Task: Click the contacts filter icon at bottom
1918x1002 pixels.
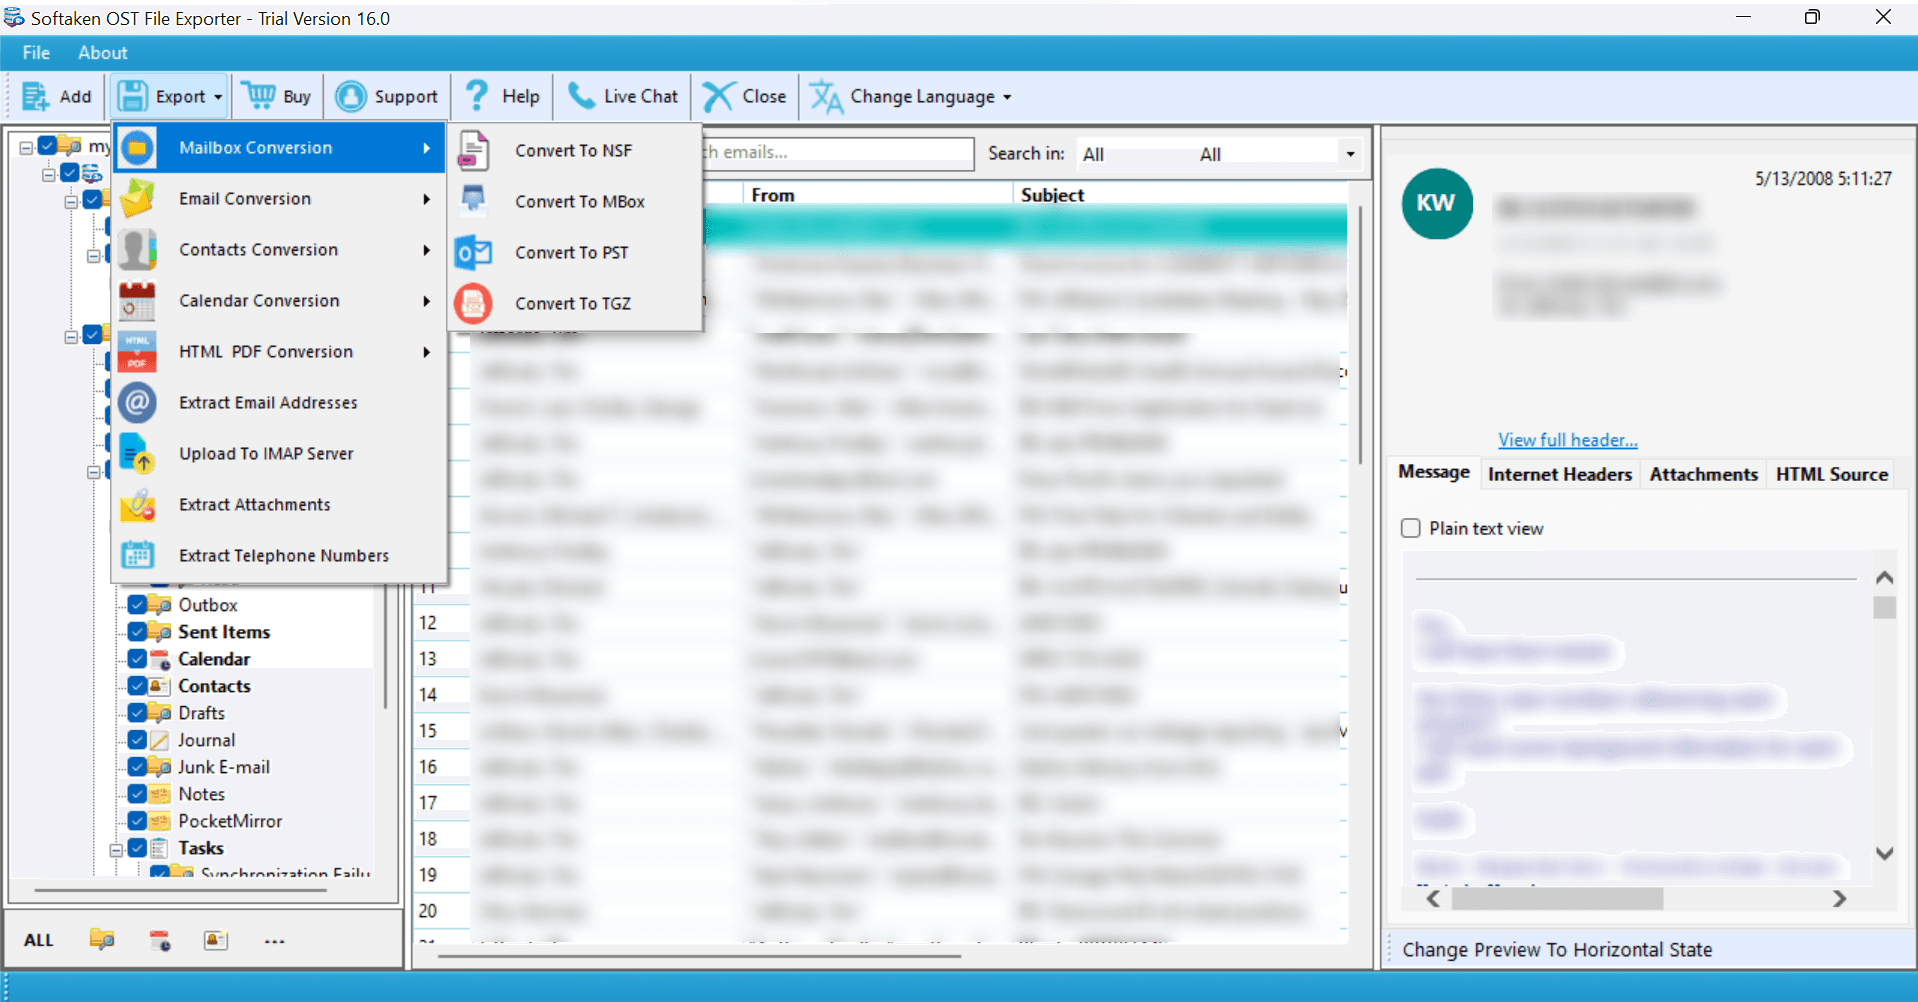Action: [x=216, y=940]
